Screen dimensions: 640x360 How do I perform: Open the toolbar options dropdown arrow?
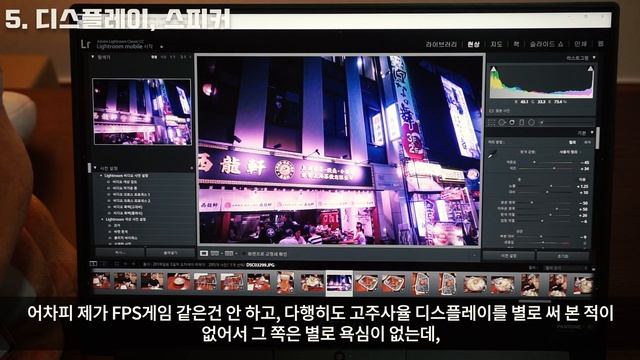(474, 255)
